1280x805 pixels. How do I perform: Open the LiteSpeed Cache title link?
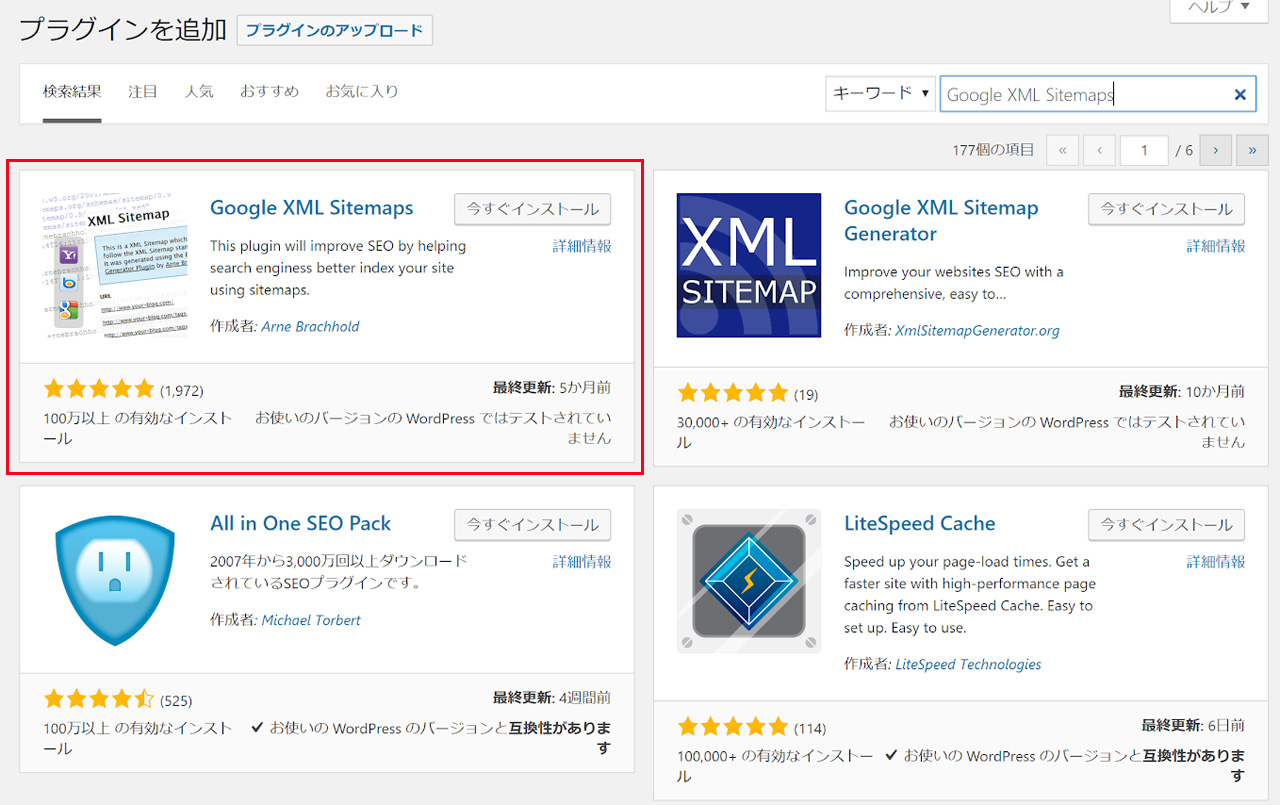920,524
